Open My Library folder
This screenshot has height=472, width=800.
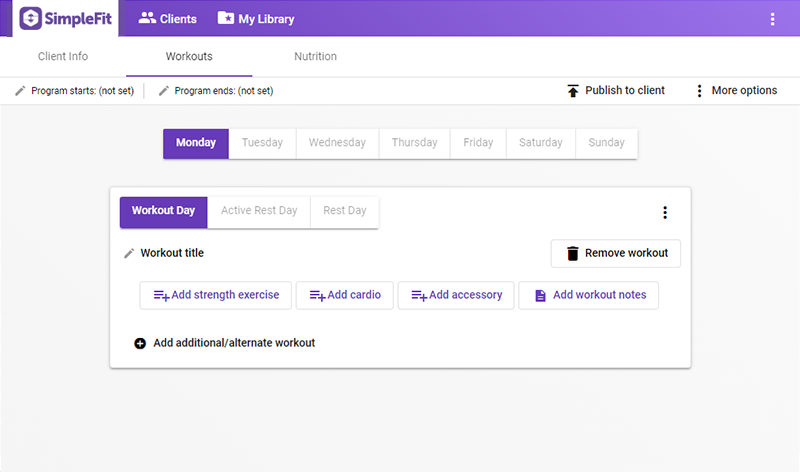[x=256, y=18]
